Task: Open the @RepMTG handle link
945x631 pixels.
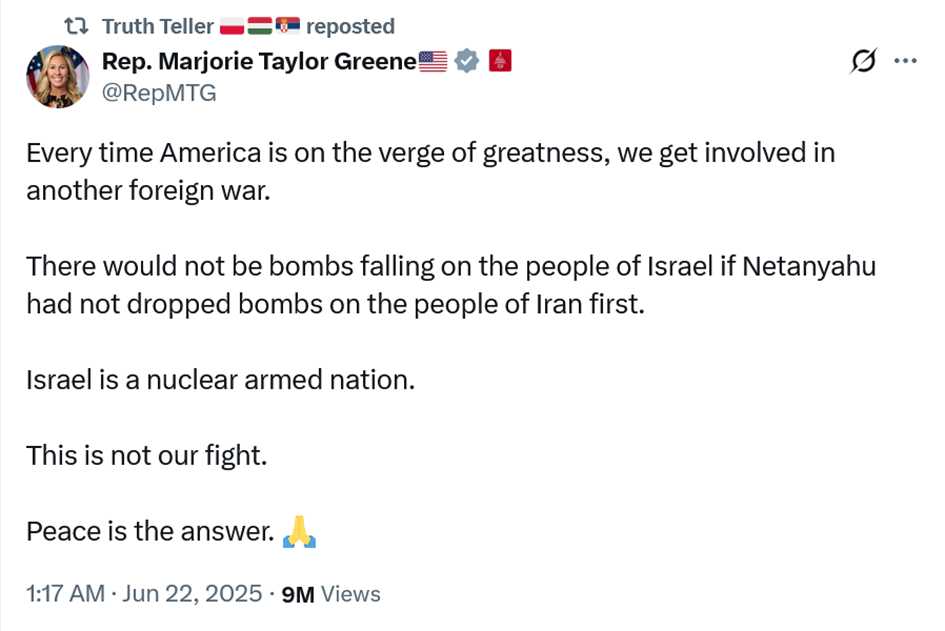Action: point(159,93)
